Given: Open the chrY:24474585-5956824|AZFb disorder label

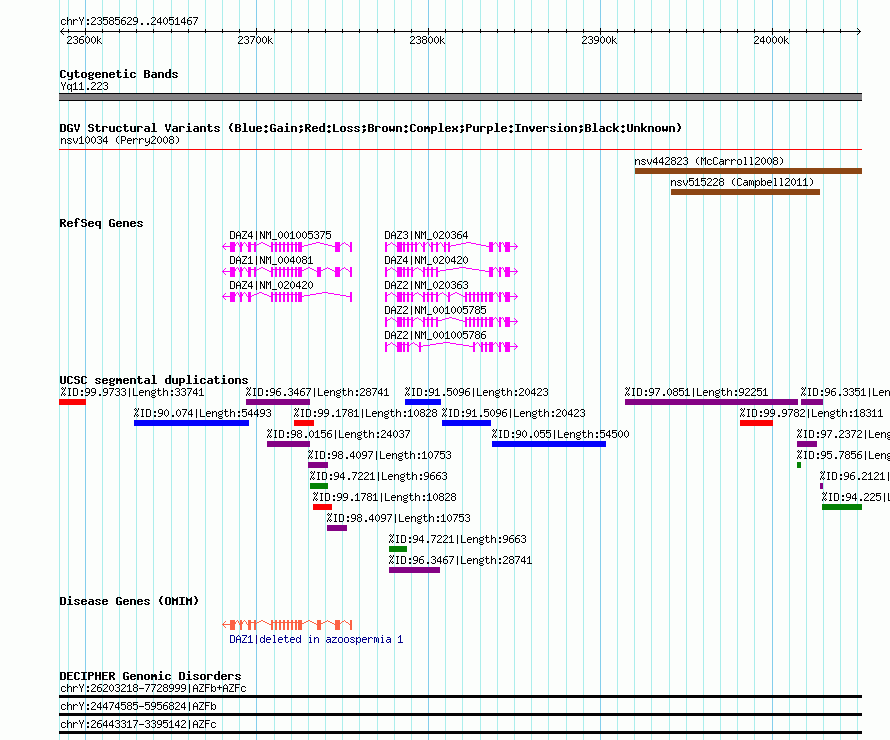Looking at the screenshot, I should tap(138, 707).
